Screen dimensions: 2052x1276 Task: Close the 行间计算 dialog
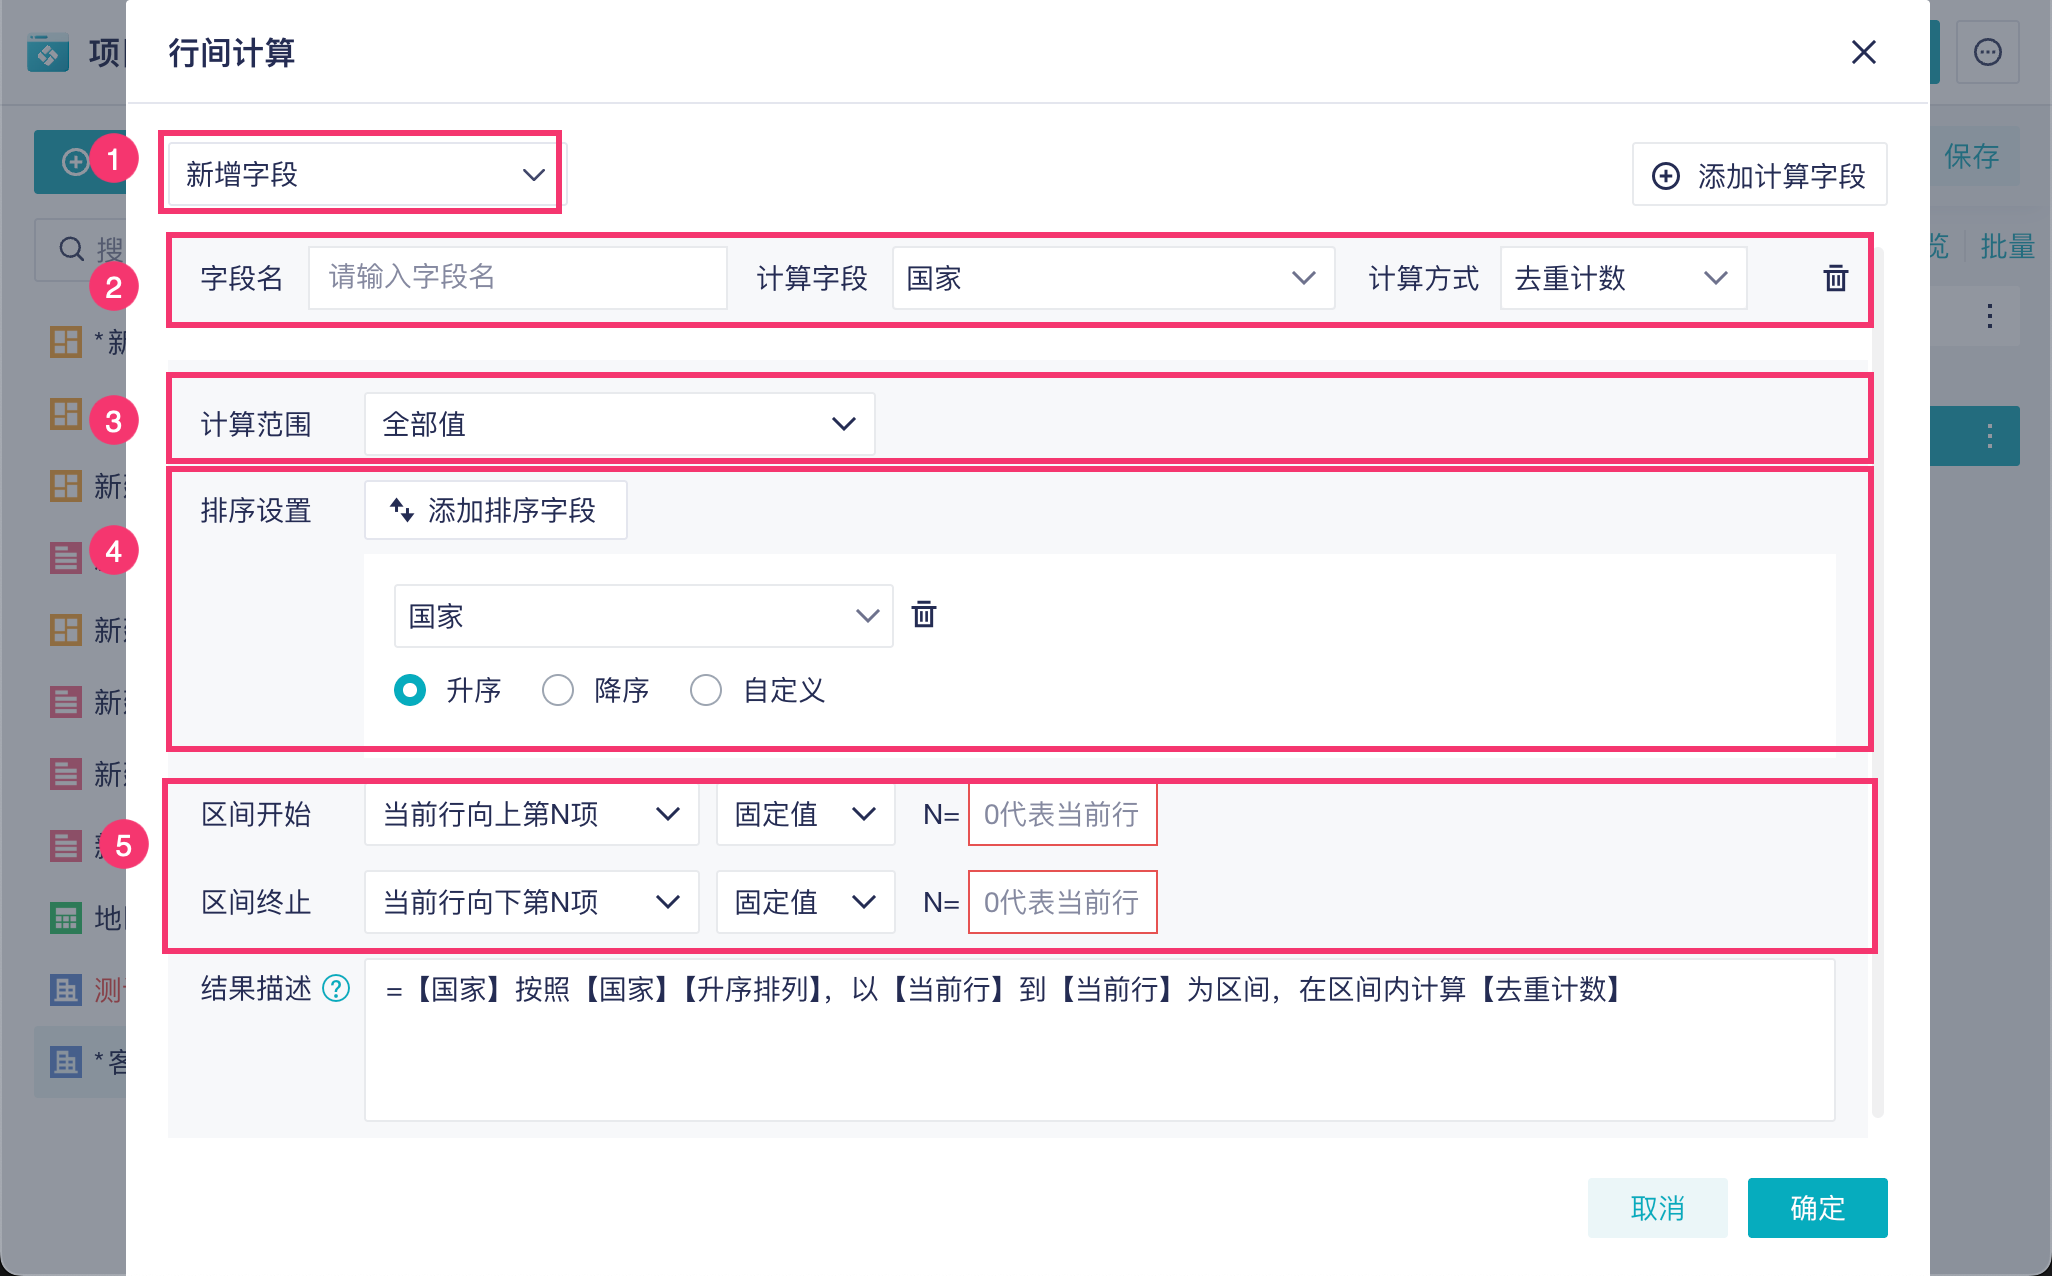pos(1863,52)
